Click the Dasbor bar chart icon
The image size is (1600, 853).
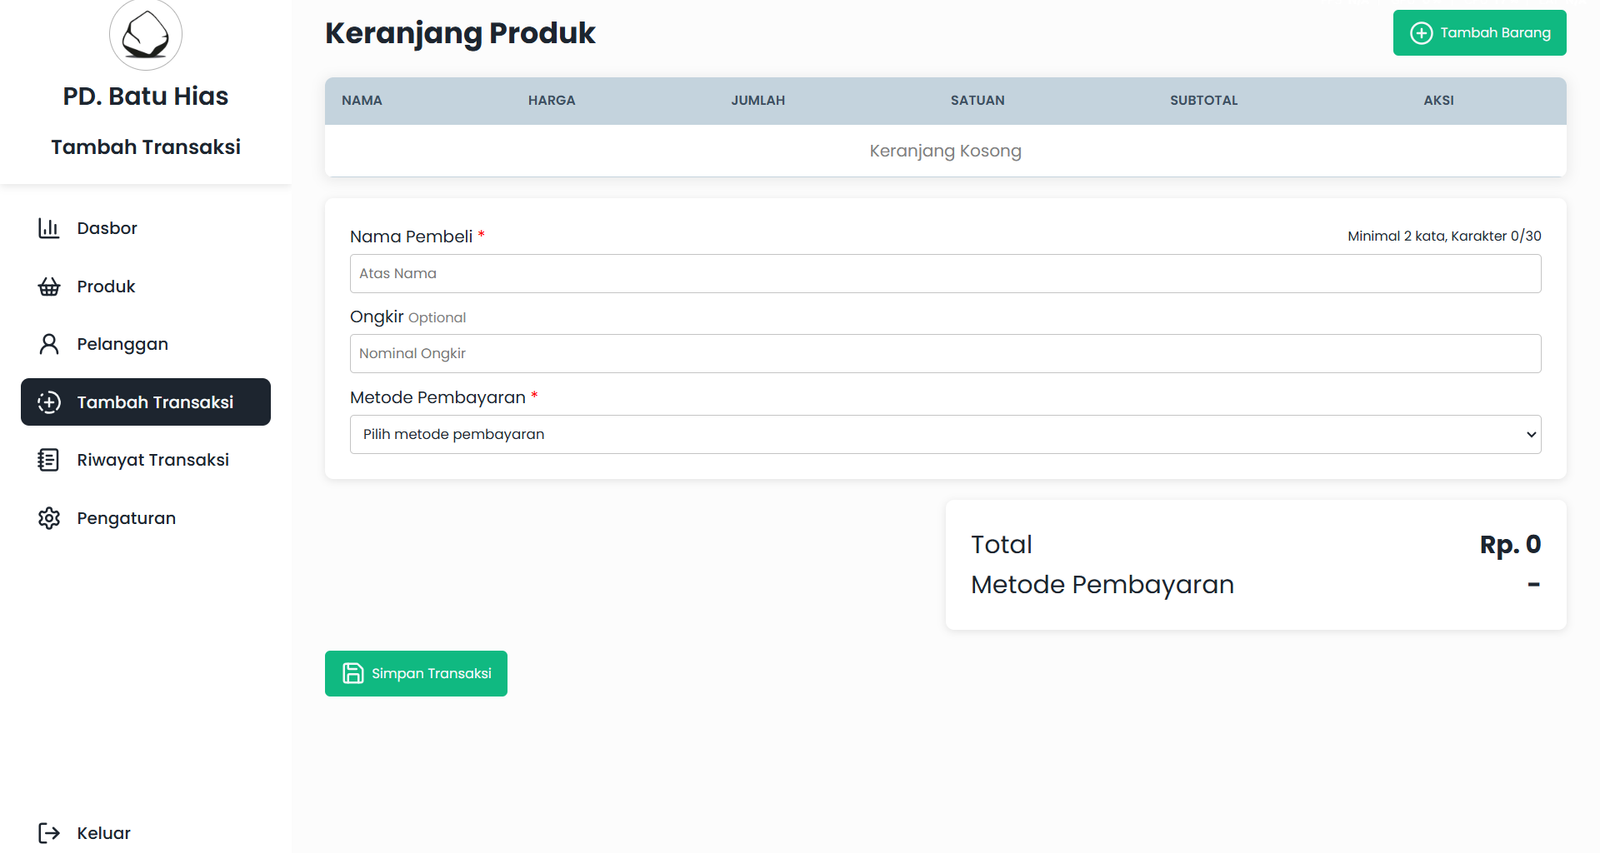tap(49, 228)
